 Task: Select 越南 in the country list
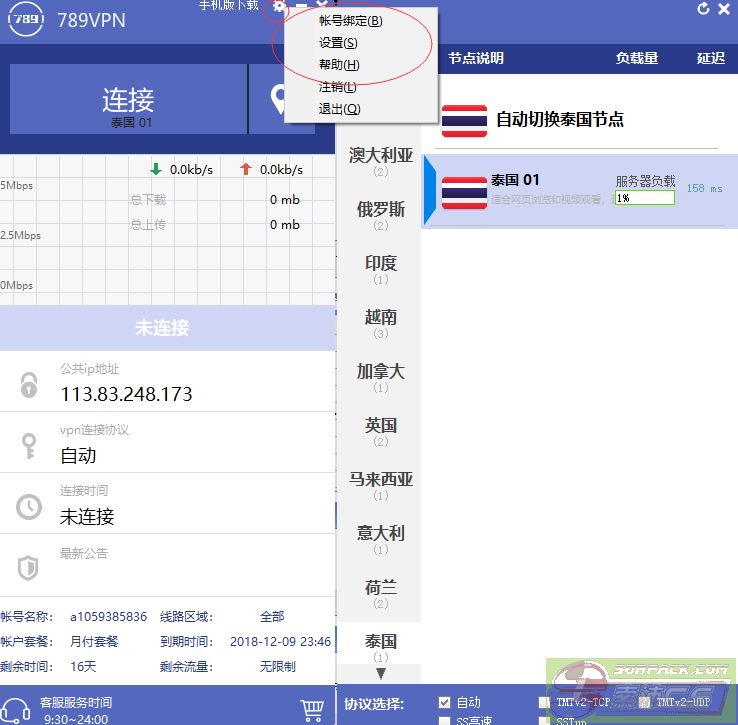tap(380, 318)
